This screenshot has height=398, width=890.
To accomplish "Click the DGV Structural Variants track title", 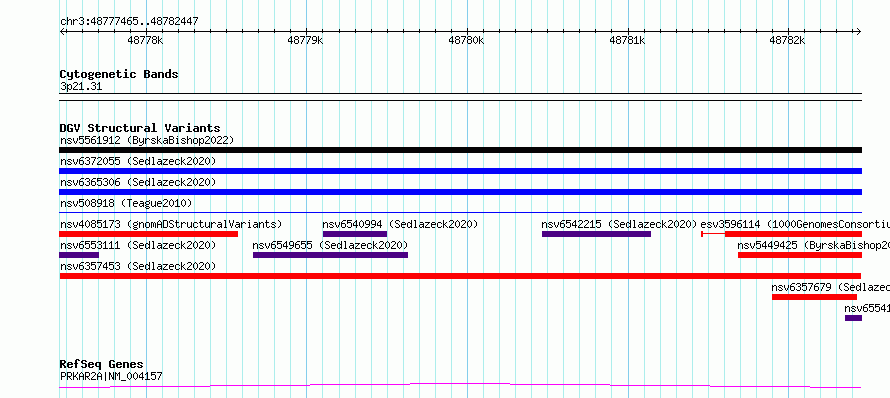I will coord(140,128).
